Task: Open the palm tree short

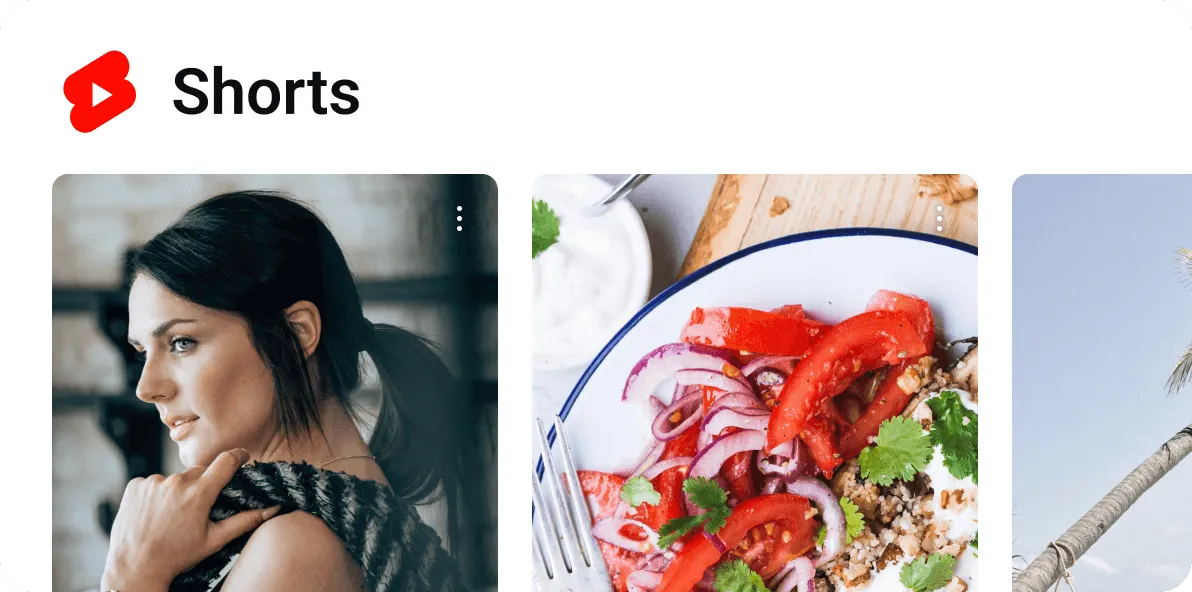Action: [1102, 383]
